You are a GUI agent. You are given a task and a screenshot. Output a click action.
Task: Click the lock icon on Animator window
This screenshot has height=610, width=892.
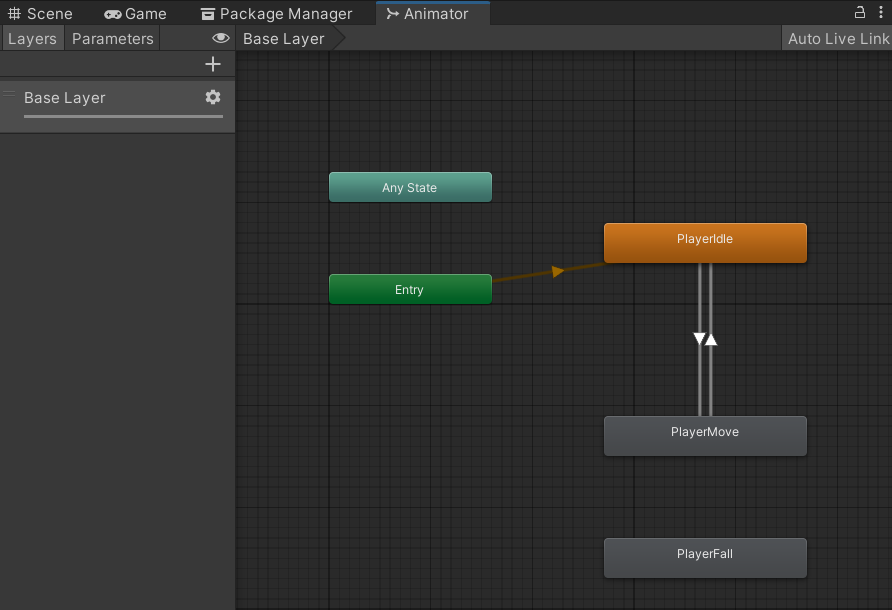pyautogui.click(x=860, y=13)
